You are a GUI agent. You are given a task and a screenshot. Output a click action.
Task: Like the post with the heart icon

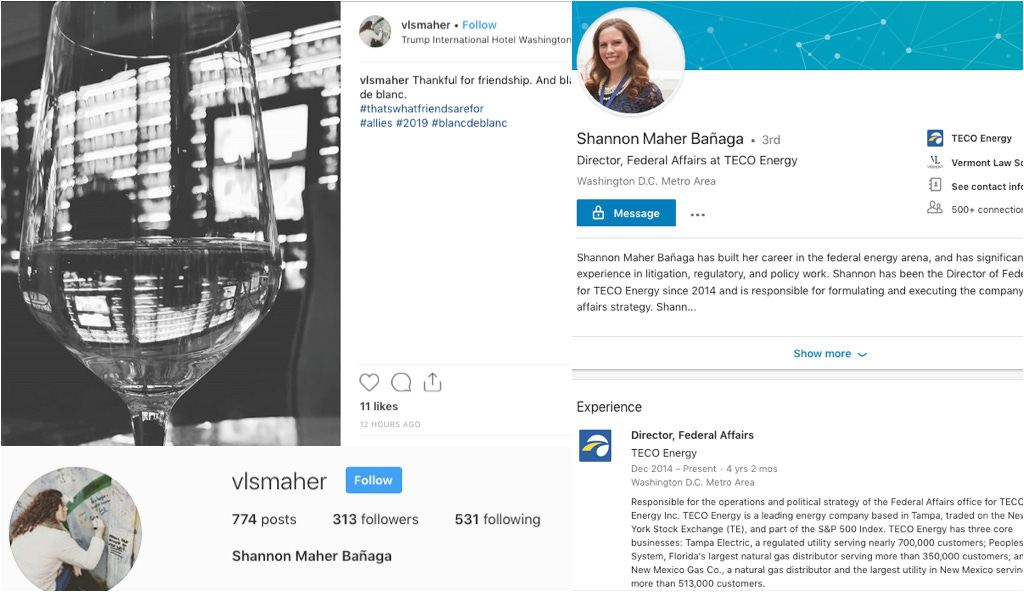click(369, 382)
